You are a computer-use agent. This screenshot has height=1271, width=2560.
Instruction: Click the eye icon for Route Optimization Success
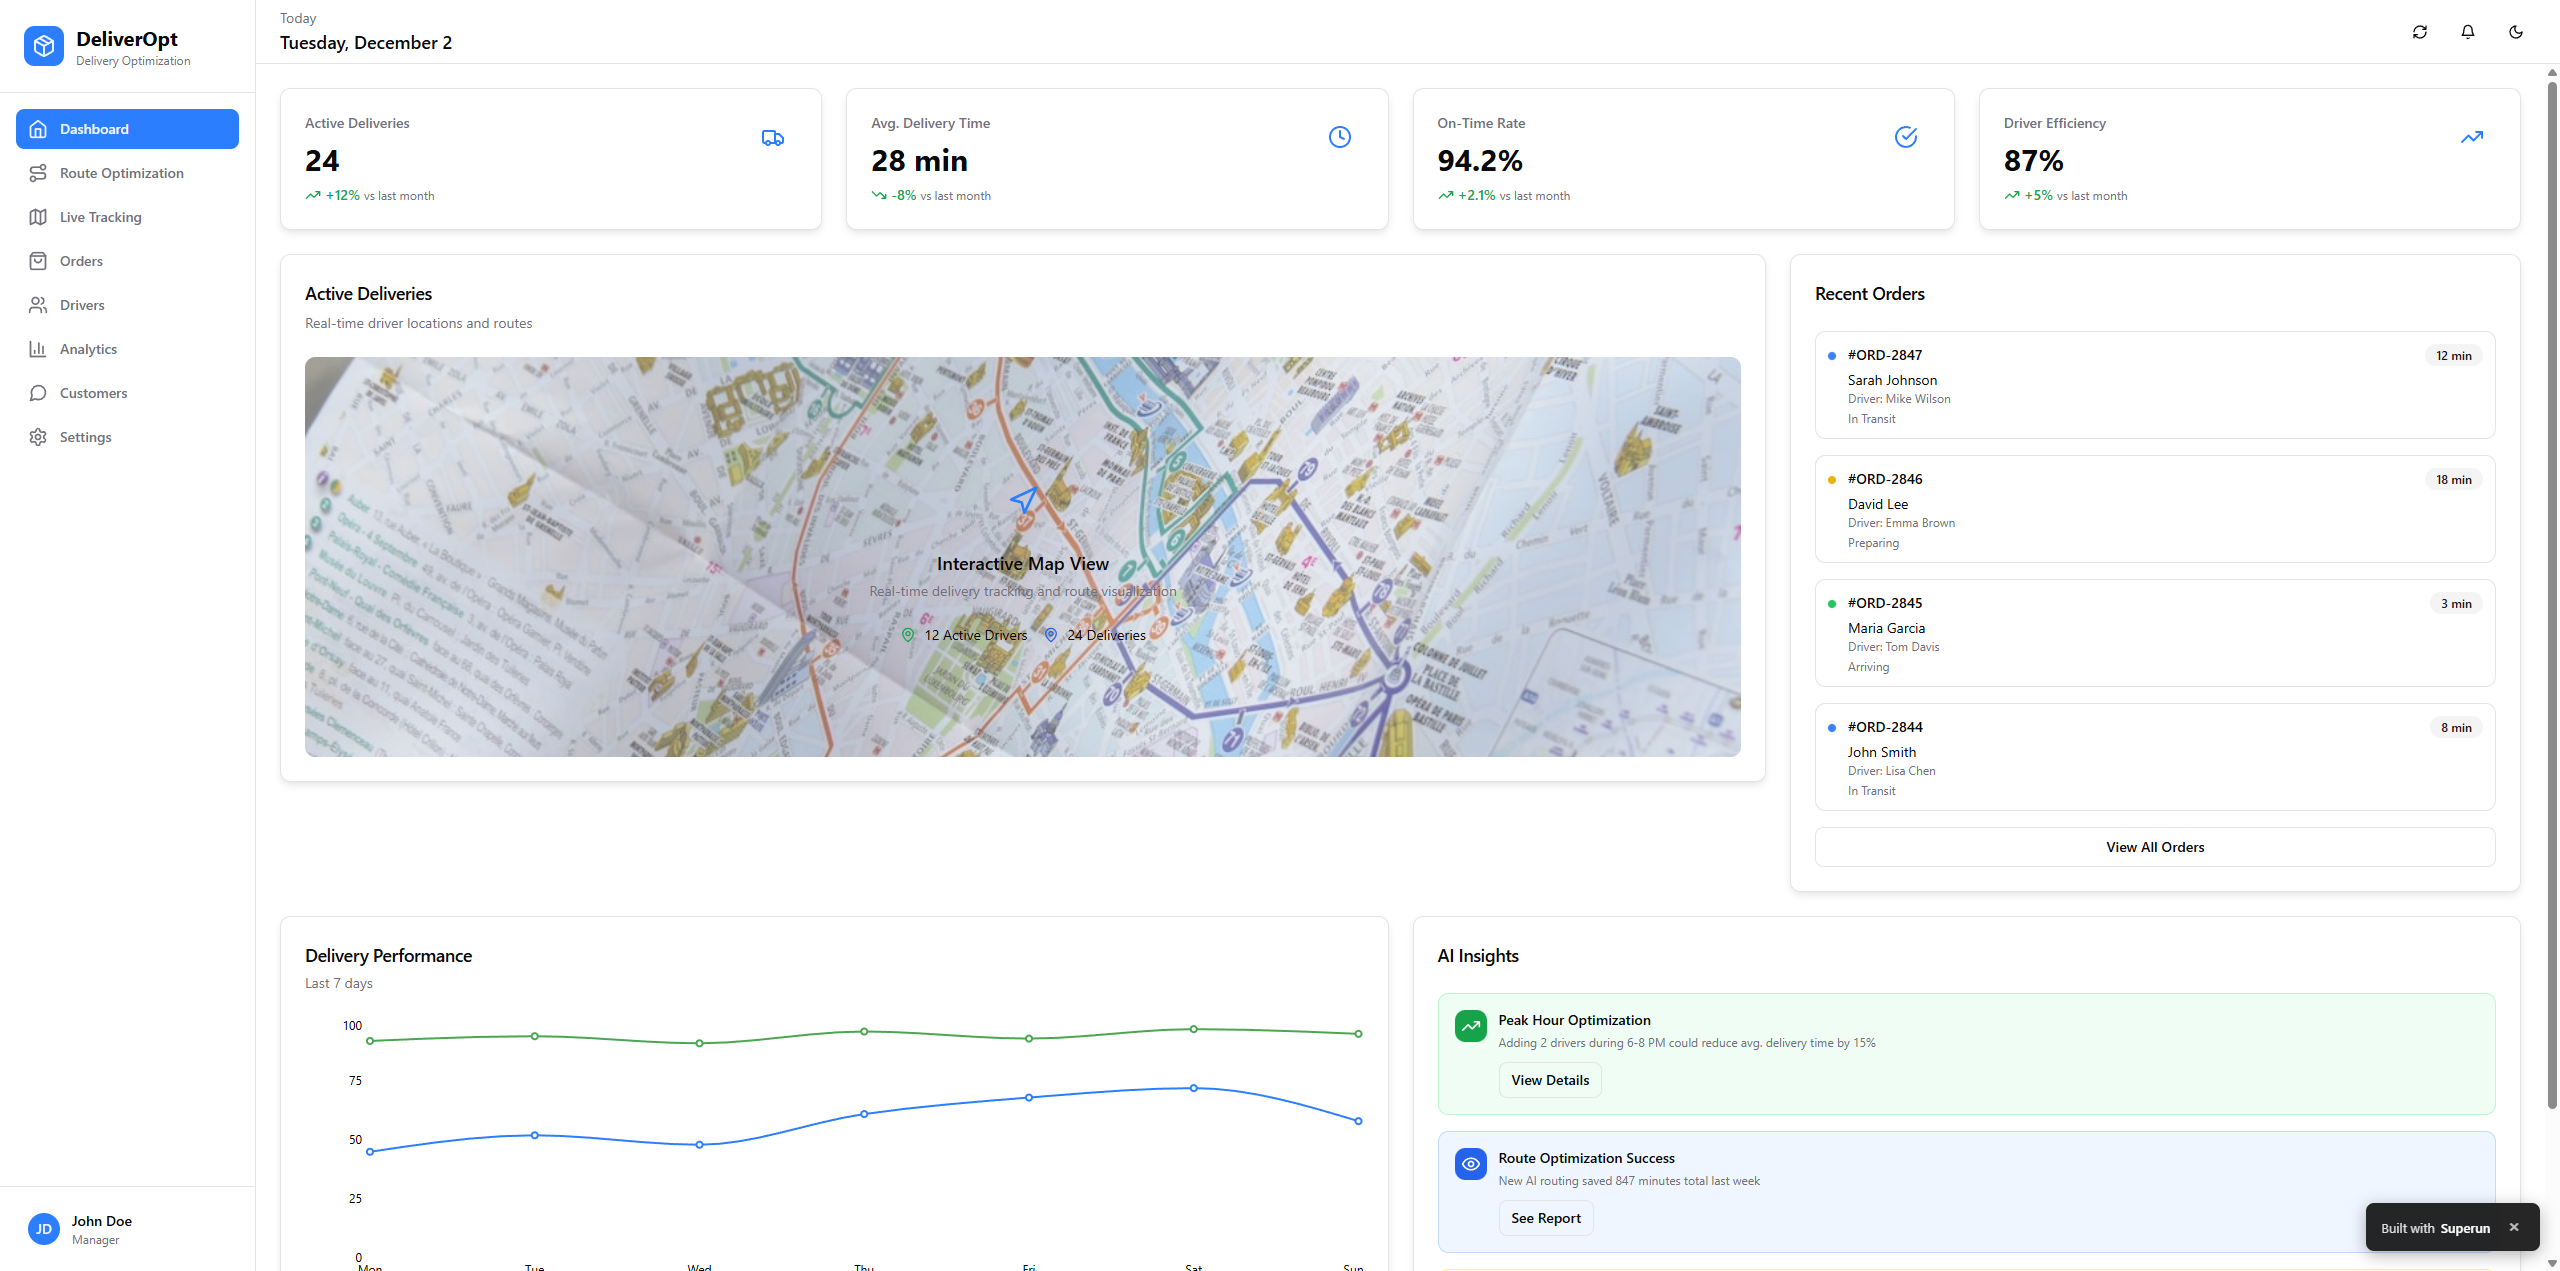pos(1470,1164)
